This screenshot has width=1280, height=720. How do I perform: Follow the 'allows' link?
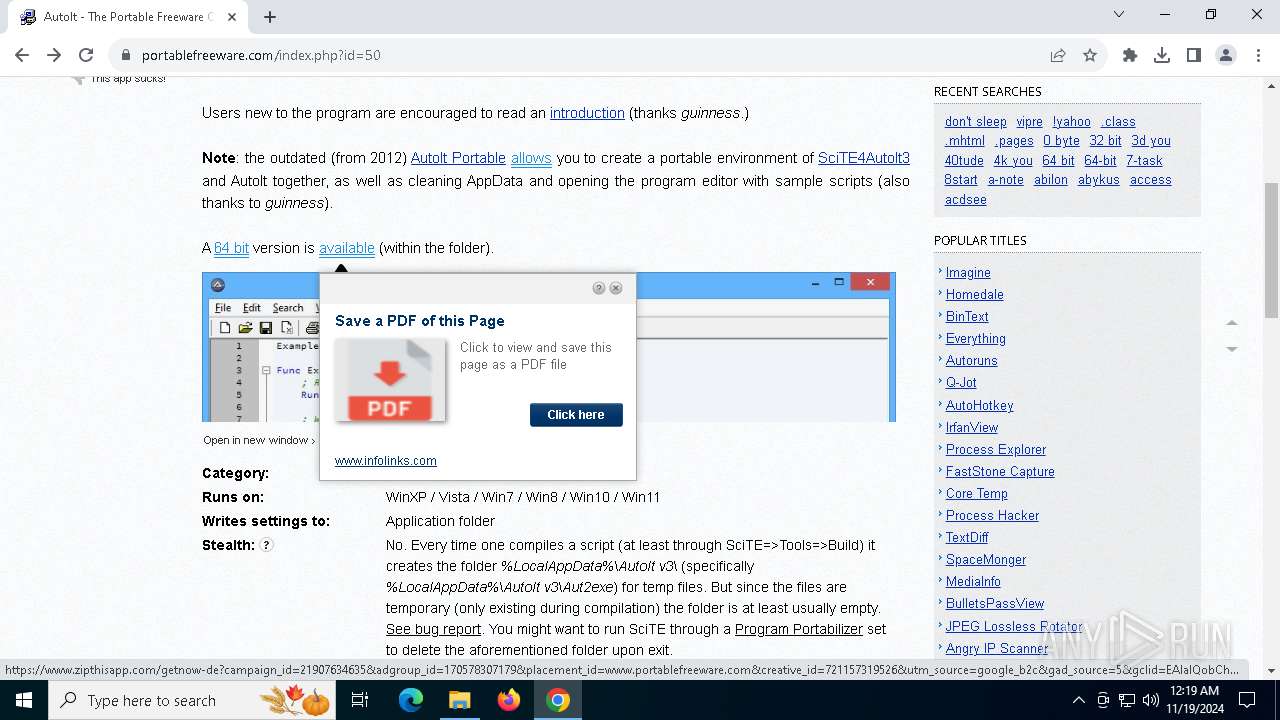click(x=531, y=158)
